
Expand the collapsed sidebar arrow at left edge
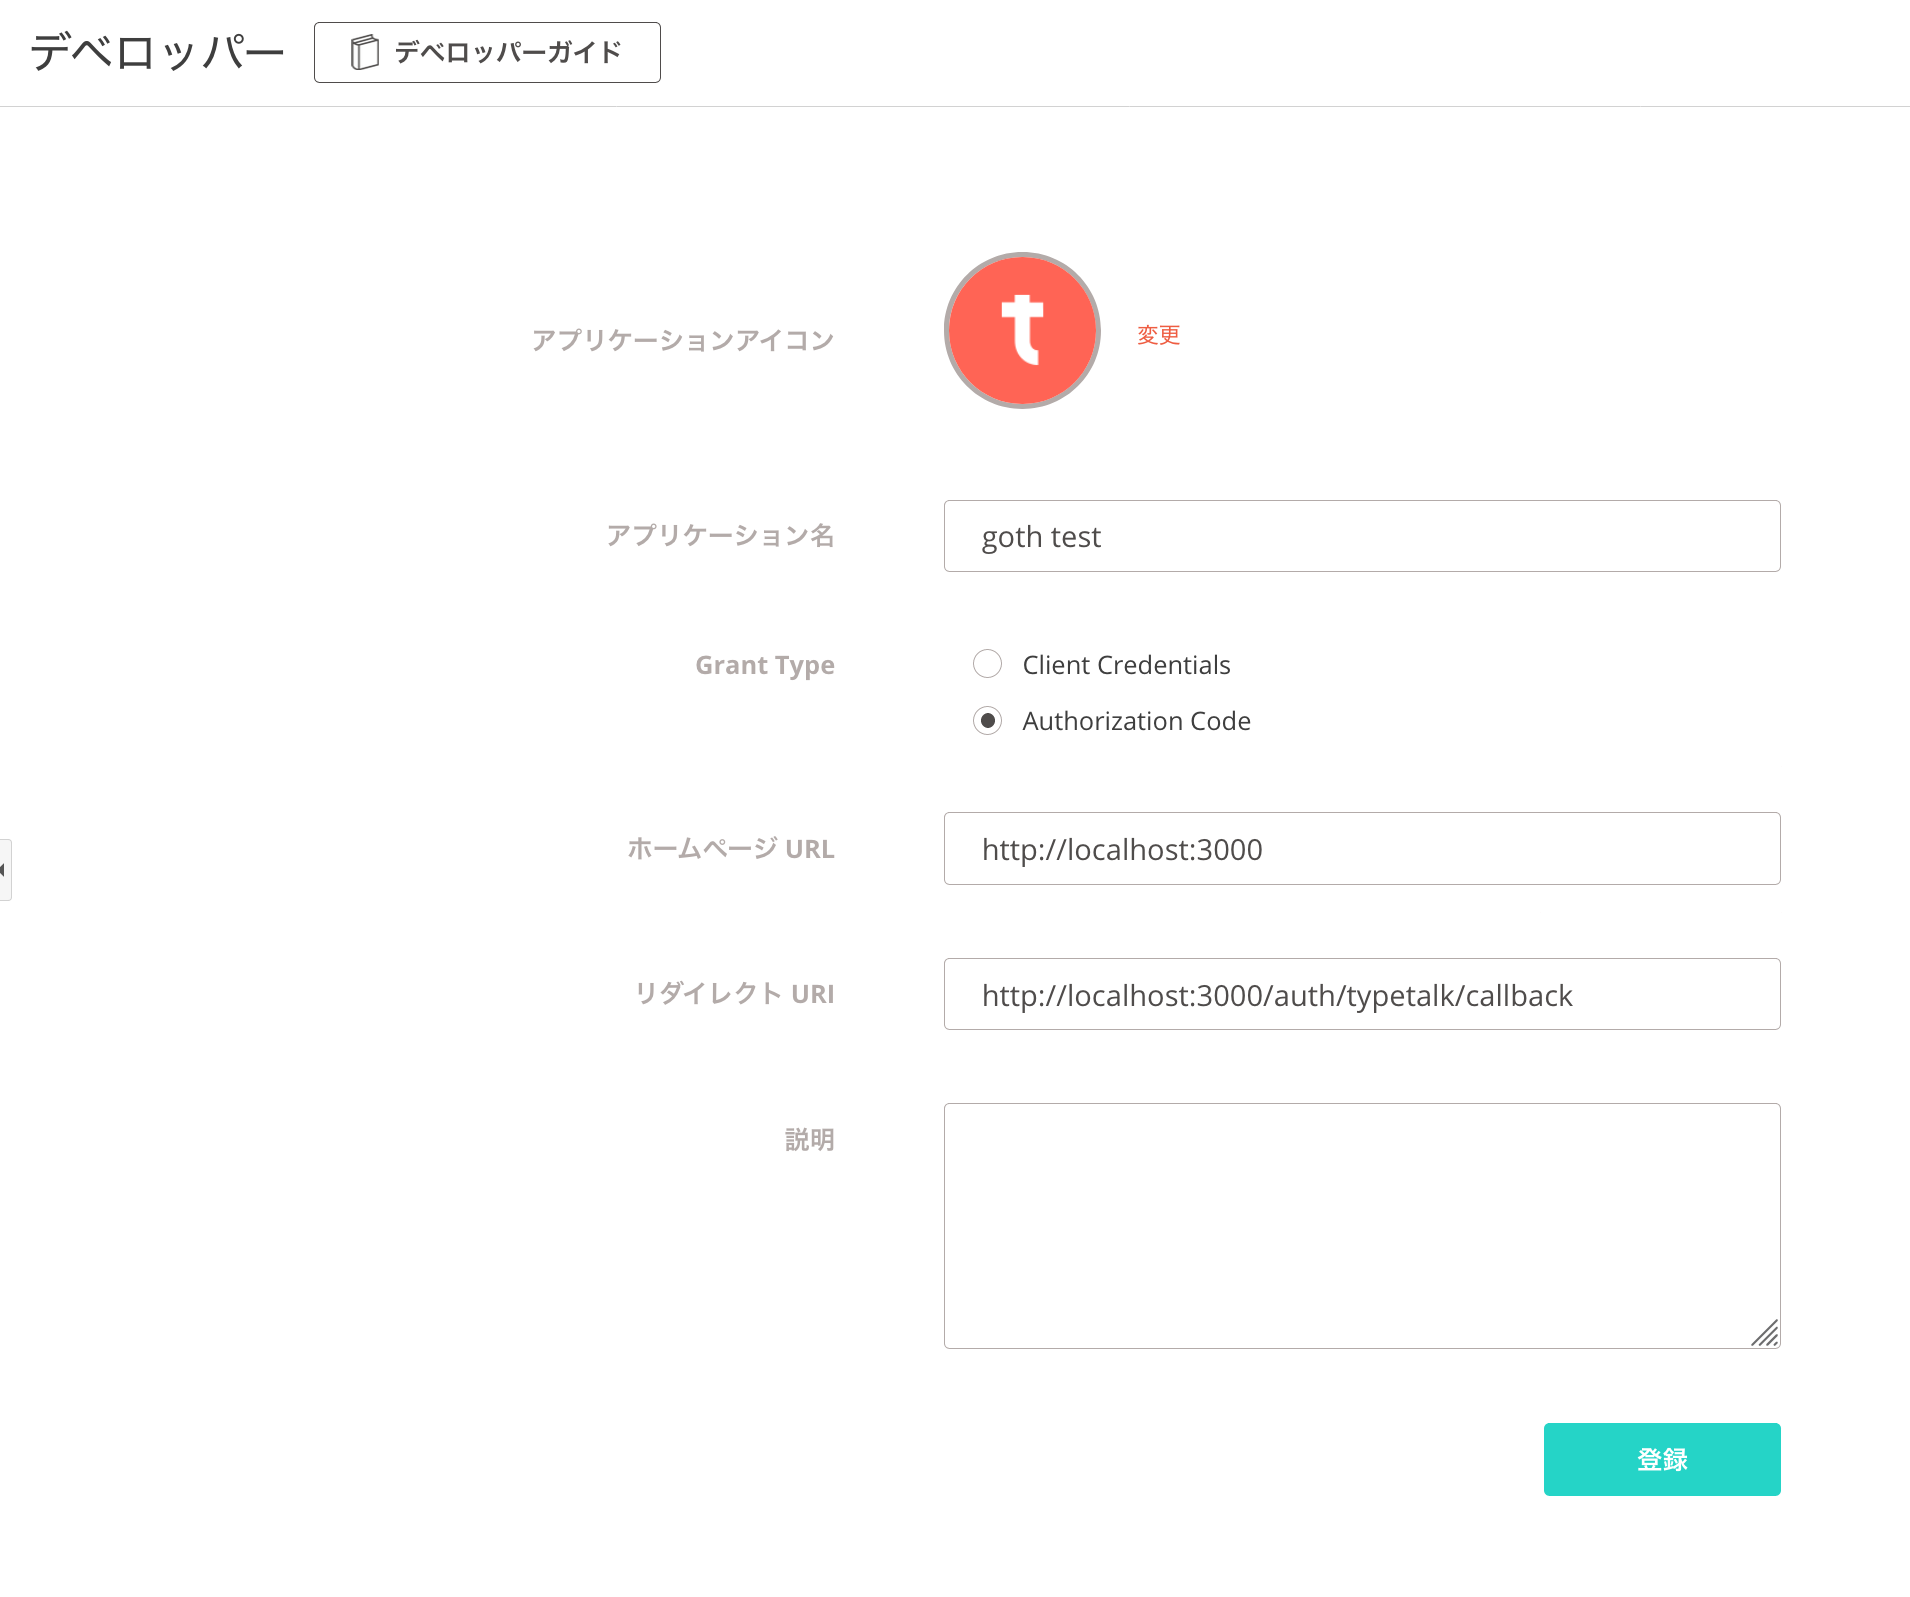click(5, 870)
